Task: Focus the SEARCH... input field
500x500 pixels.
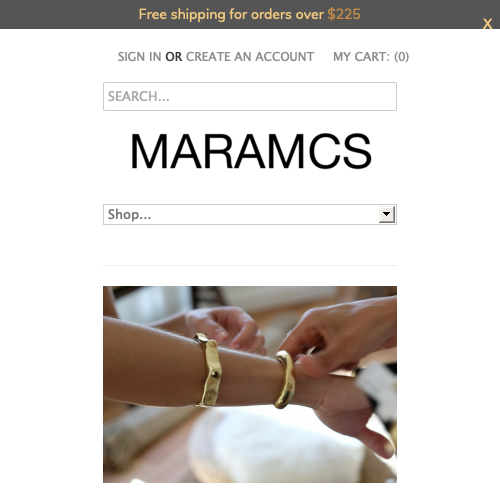Action: coord(250,96)
